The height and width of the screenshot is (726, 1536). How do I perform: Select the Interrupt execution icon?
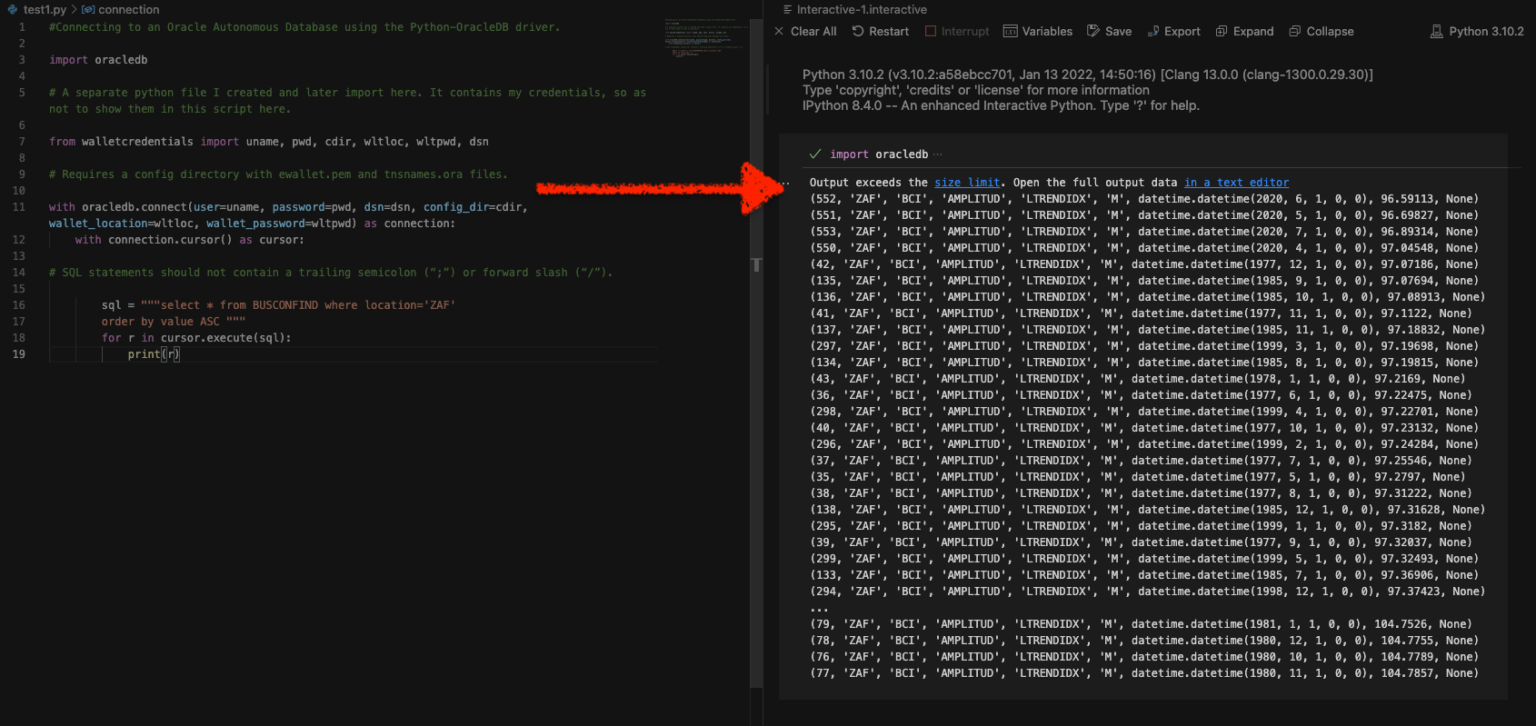(x=932, y=31)
